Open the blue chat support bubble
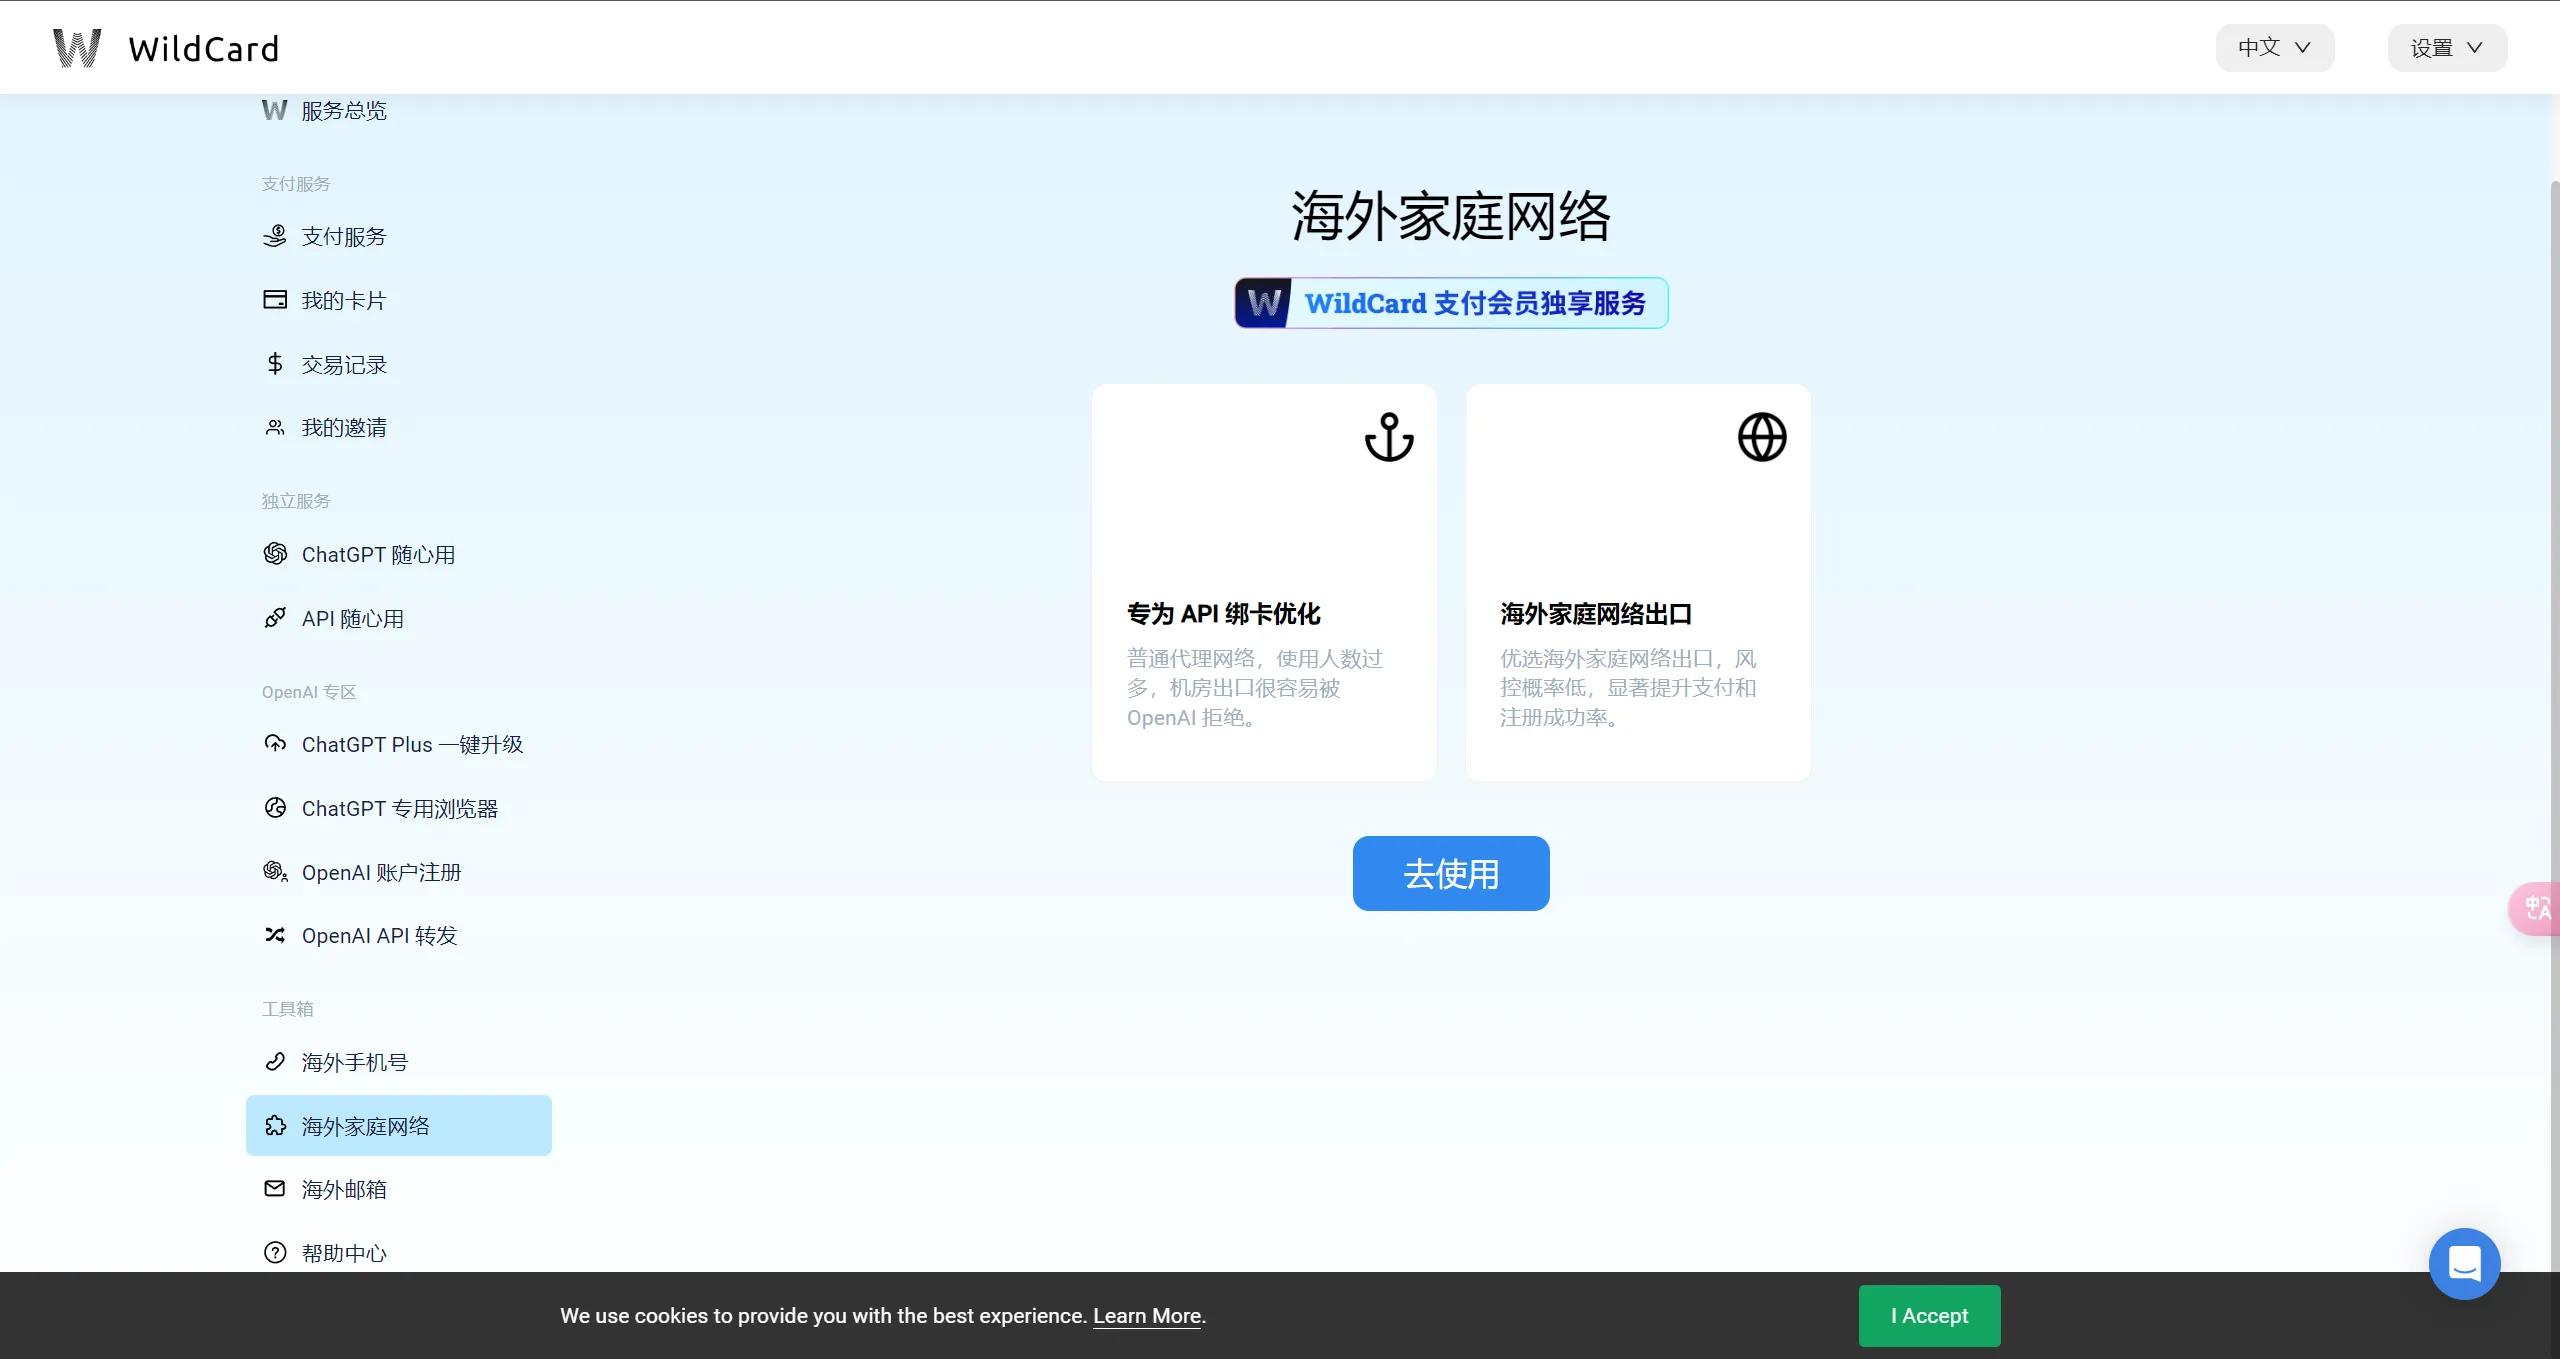2560x1359 pixels. click(2465, 1264)
